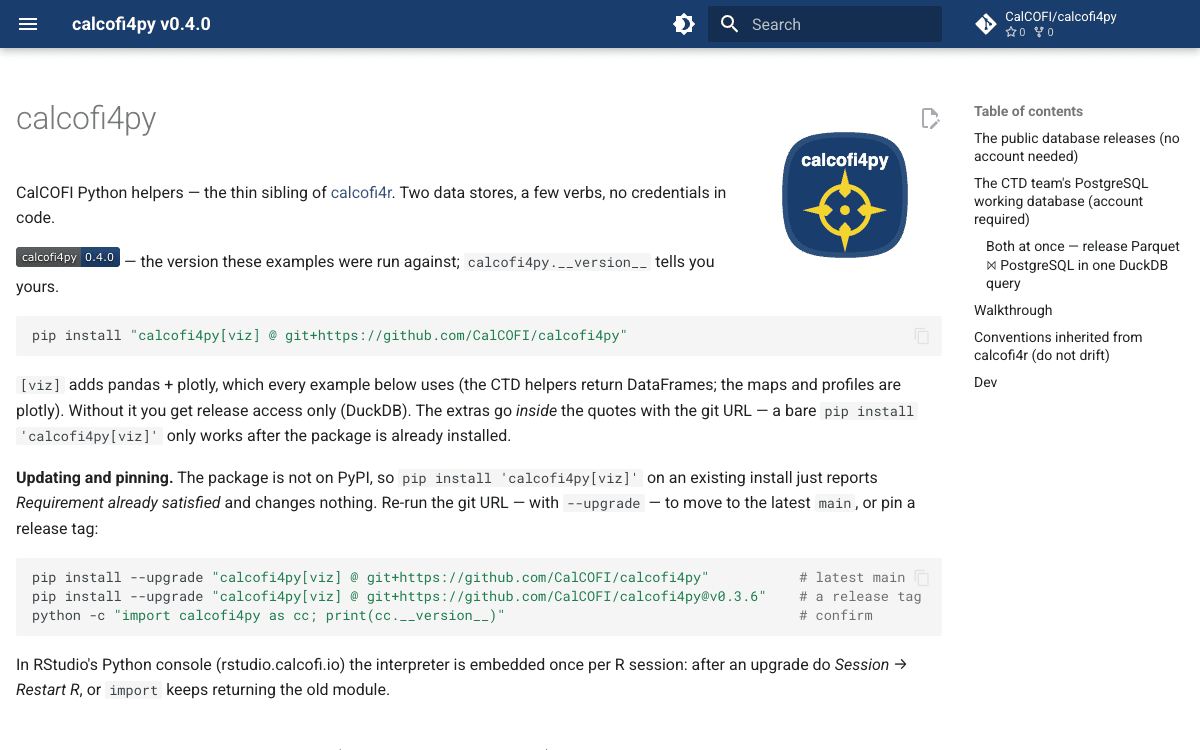The image size is (1200, 750).
Task: Click the 'main' inline code text
Action: (835, 503)
